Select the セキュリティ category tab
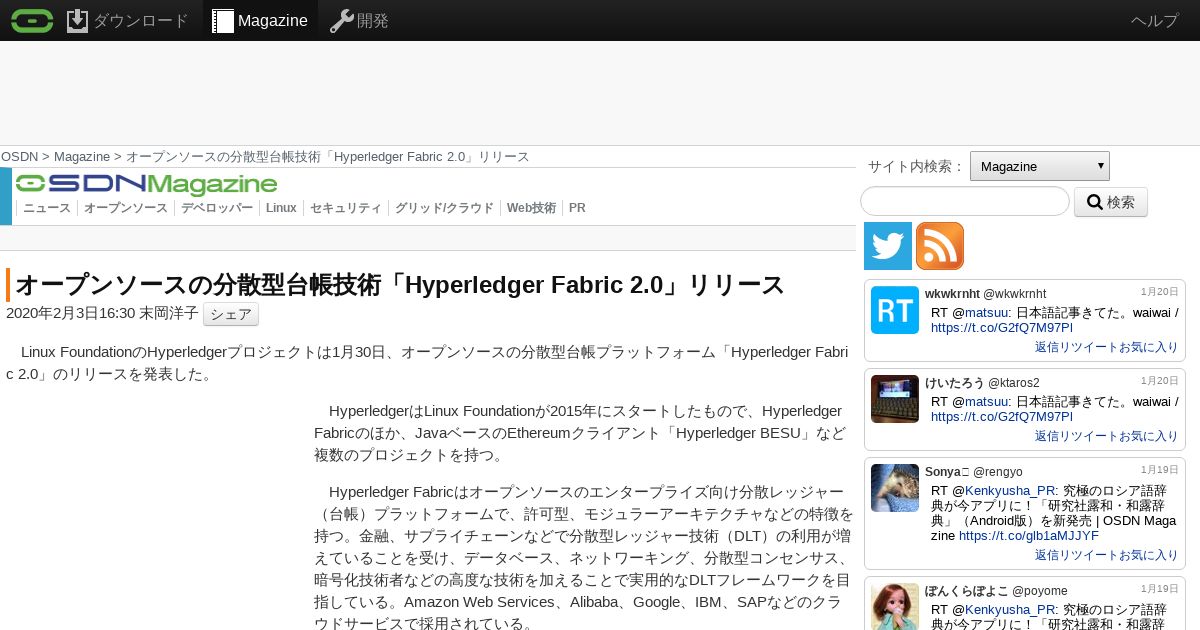 tap(346, 208)
